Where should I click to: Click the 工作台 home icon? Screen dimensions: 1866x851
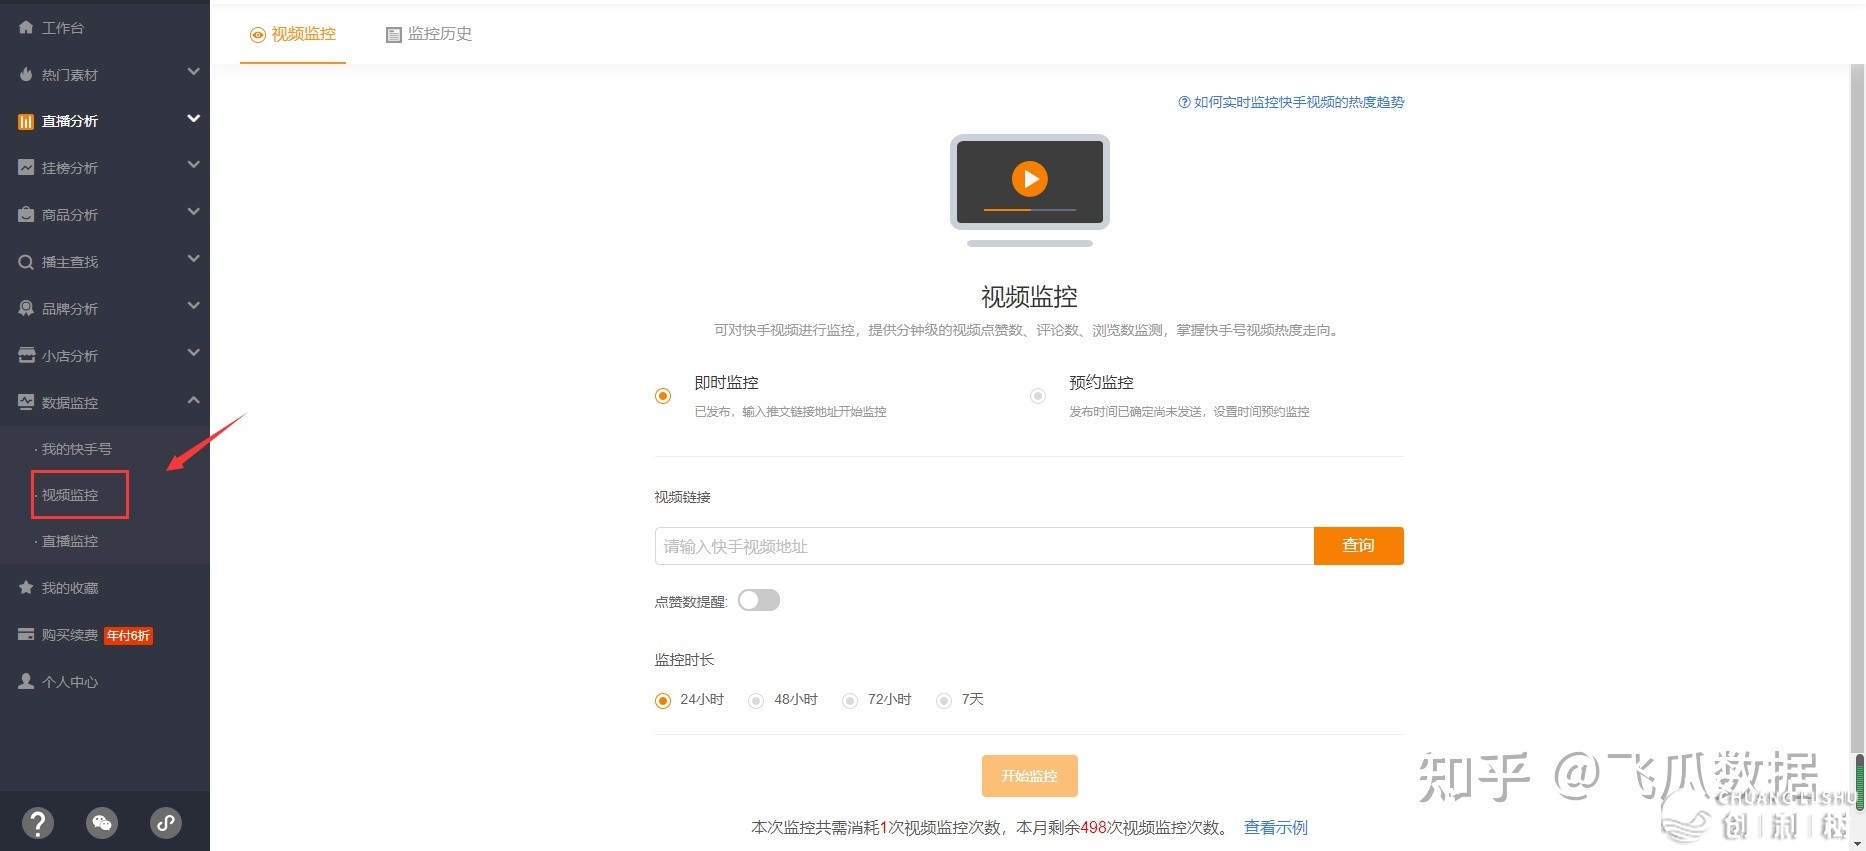(26, 27)
